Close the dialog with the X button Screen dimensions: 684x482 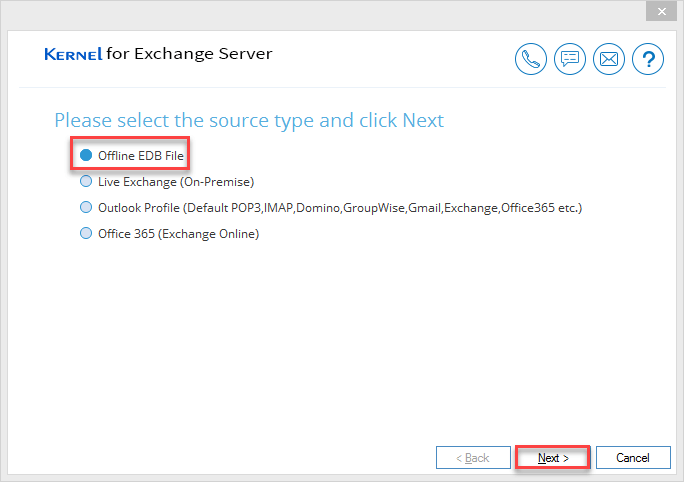661,11
